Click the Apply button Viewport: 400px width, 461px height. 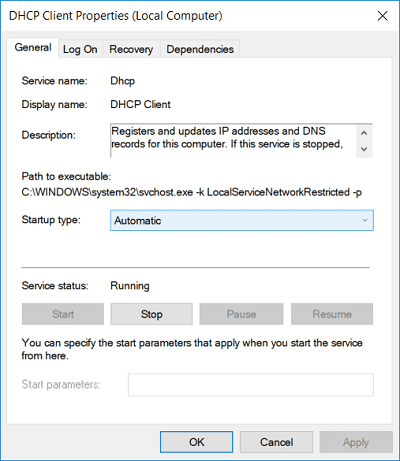(356, 442)
